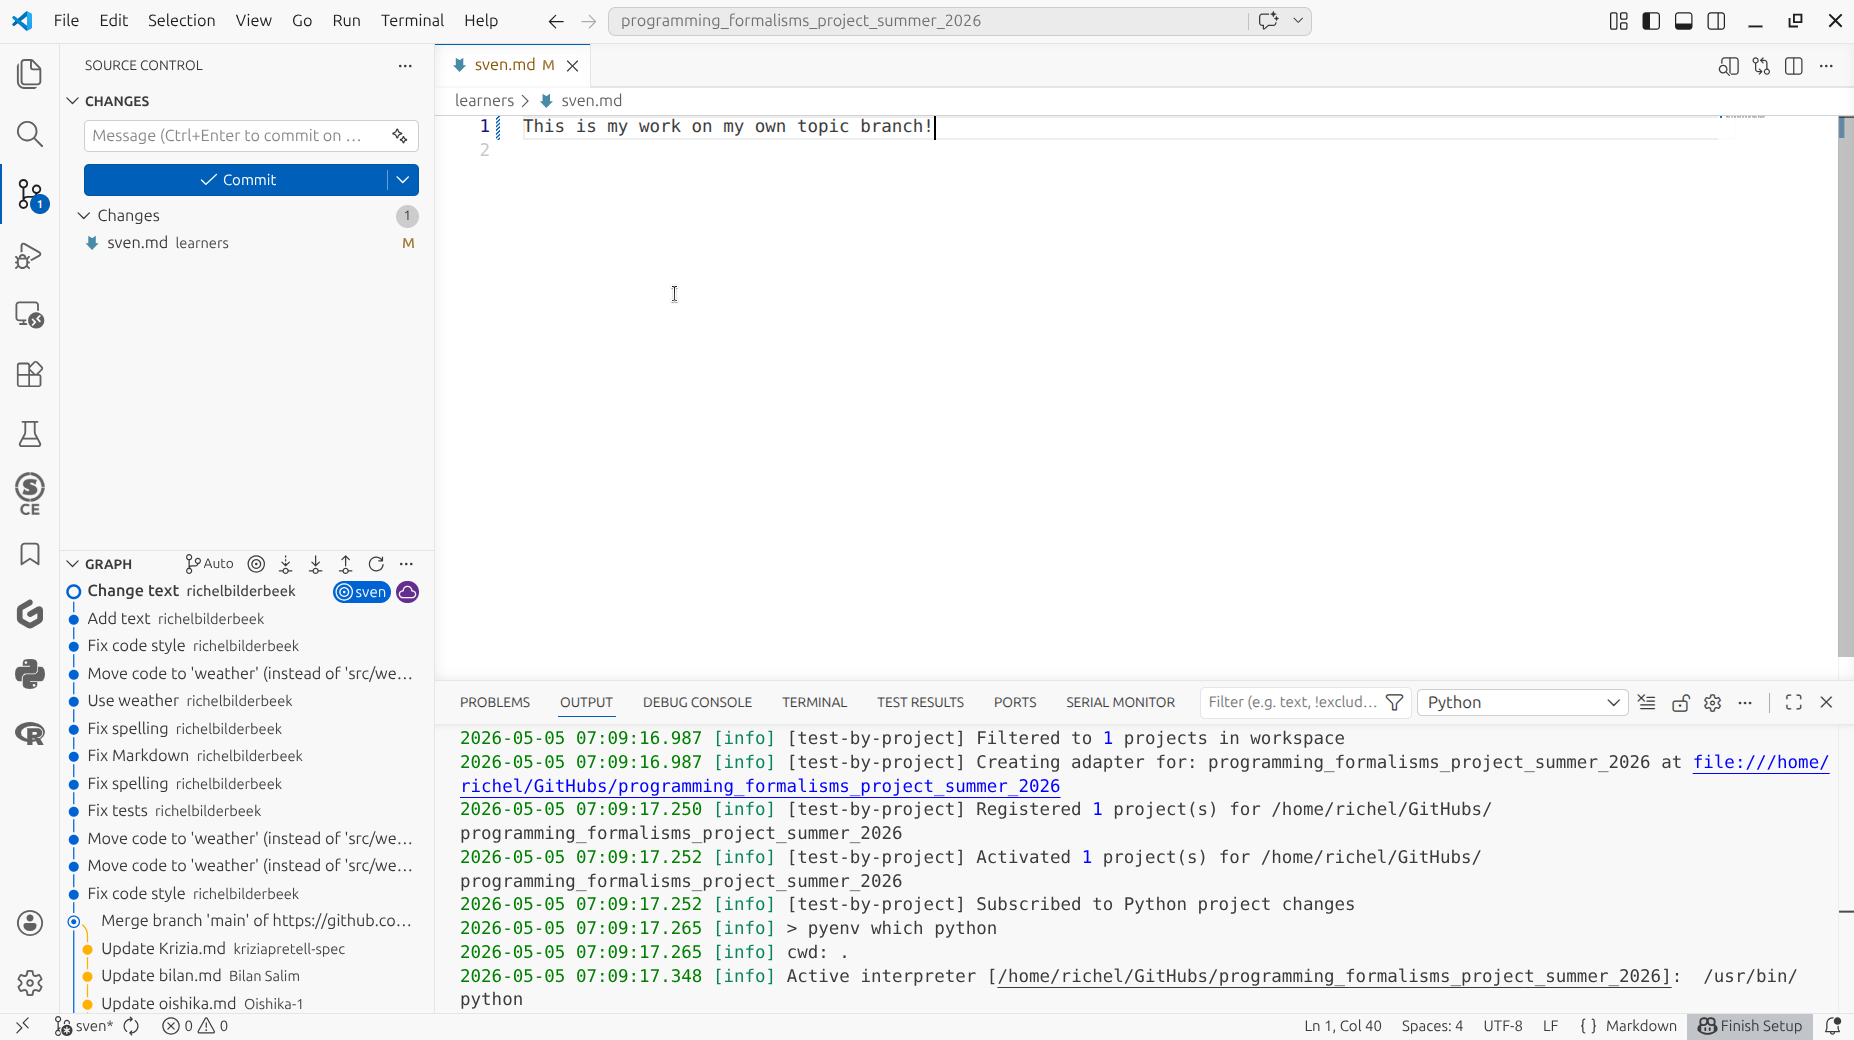Change the Spaces: 4 indentation setting
Viewport: 1854px width, 1040px height.
[1432, 1026]
